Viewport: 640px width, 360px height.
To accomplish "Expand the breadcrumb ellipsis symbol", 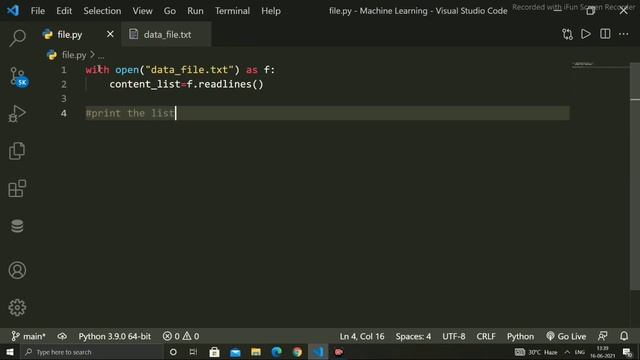I will click(x=101, y=55).
